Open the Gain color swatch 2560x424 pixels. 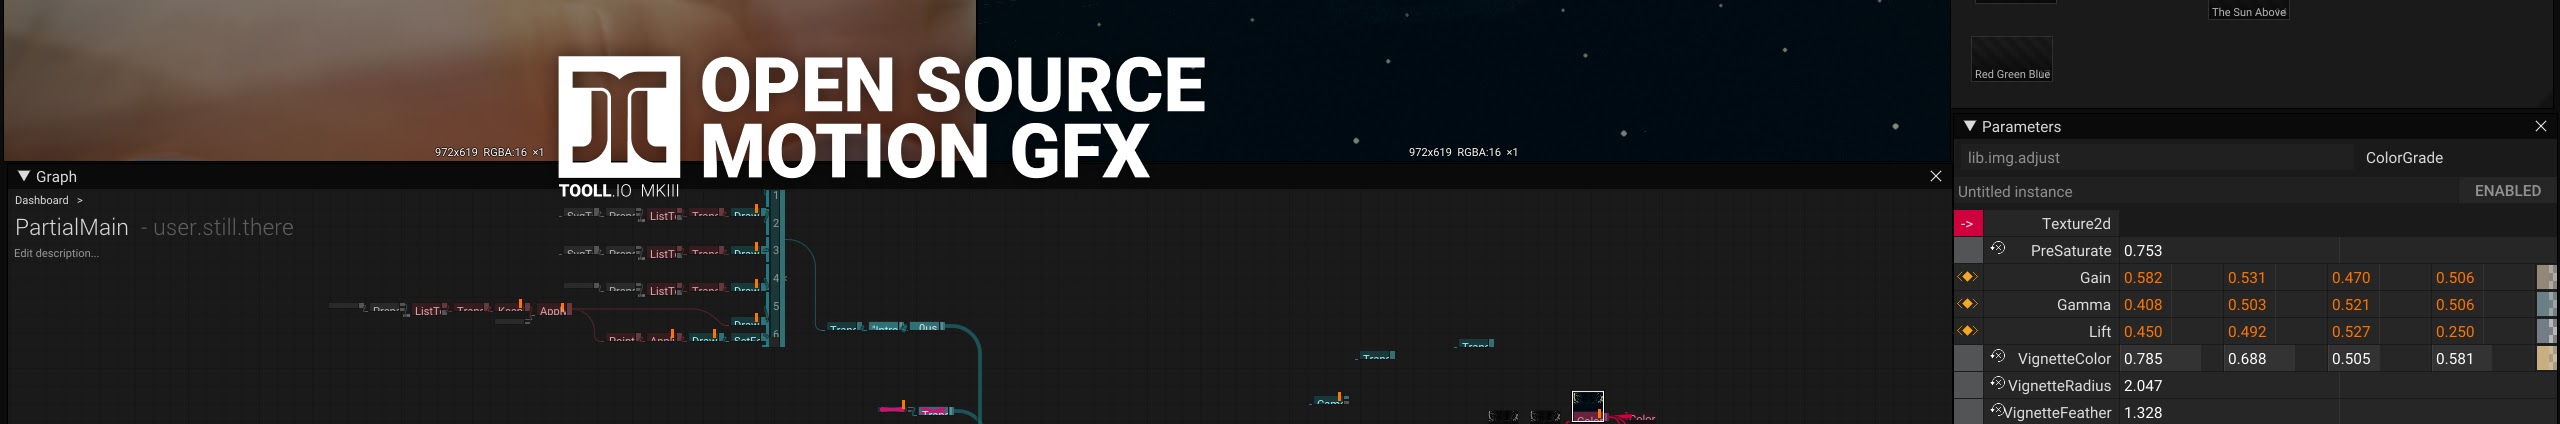2546,277
